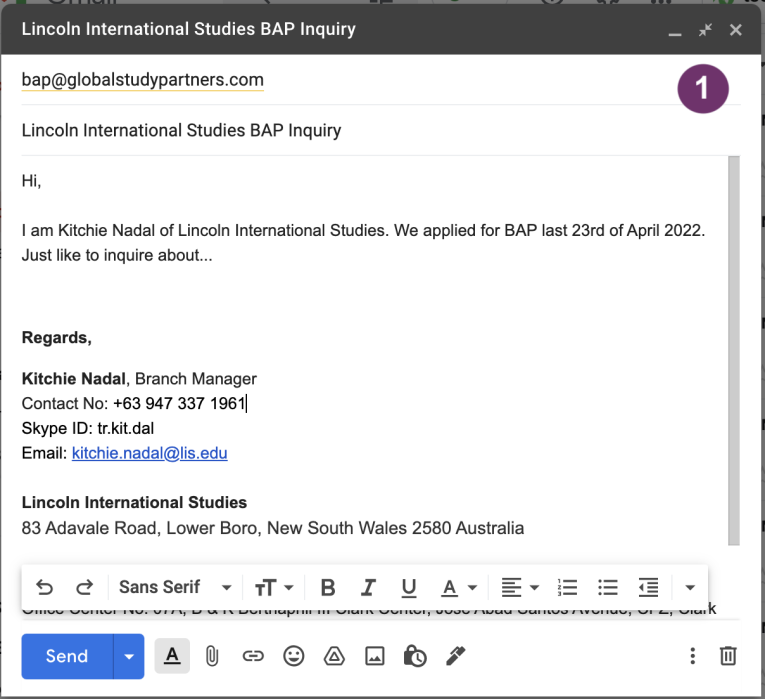Toggle formatting options toolbar button
This screenshot has height=699, width=765.
tap(172, 656)
